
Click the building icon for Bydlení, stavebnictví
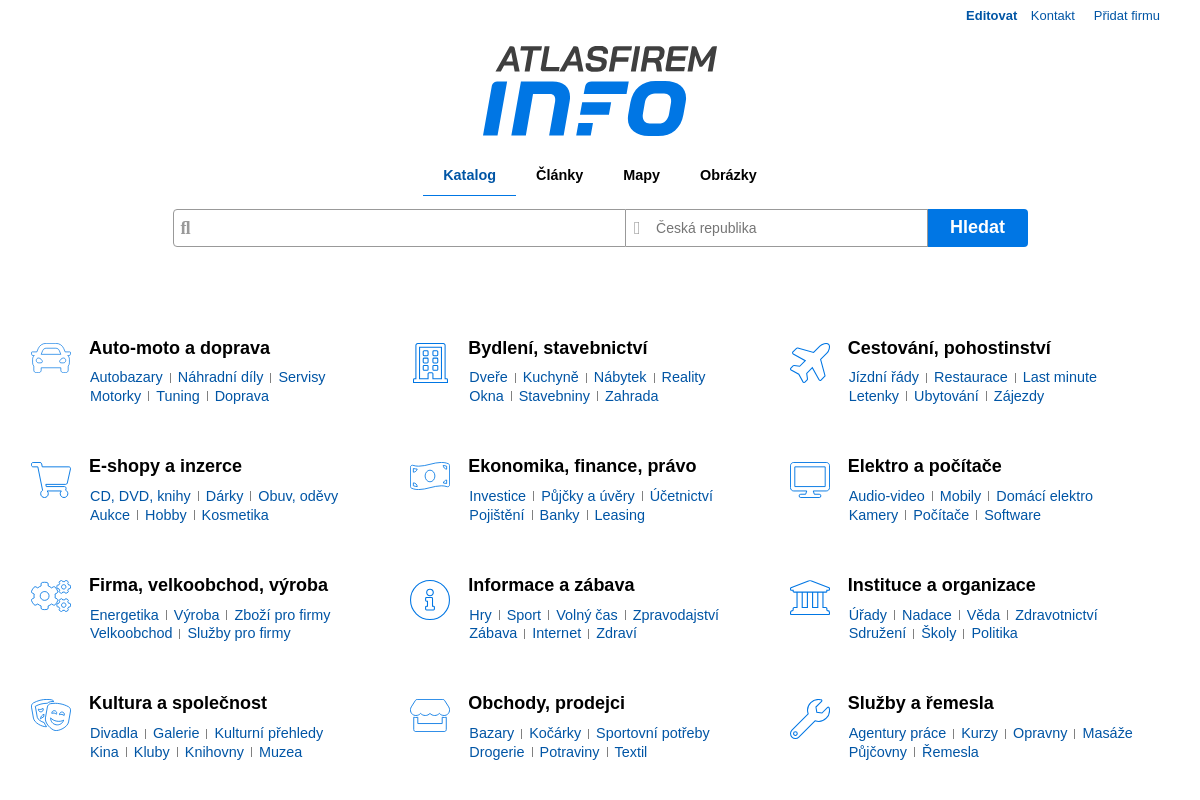(x=430, y=362)
